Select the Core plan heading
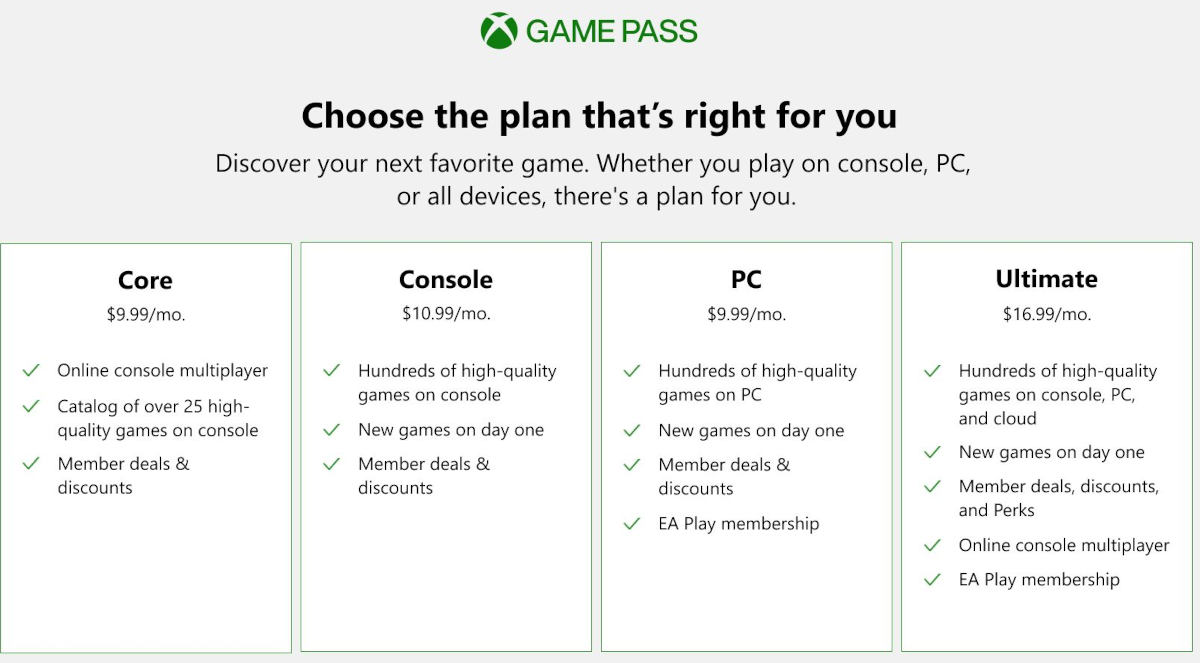1200x663 pixels. click(145, 280)
